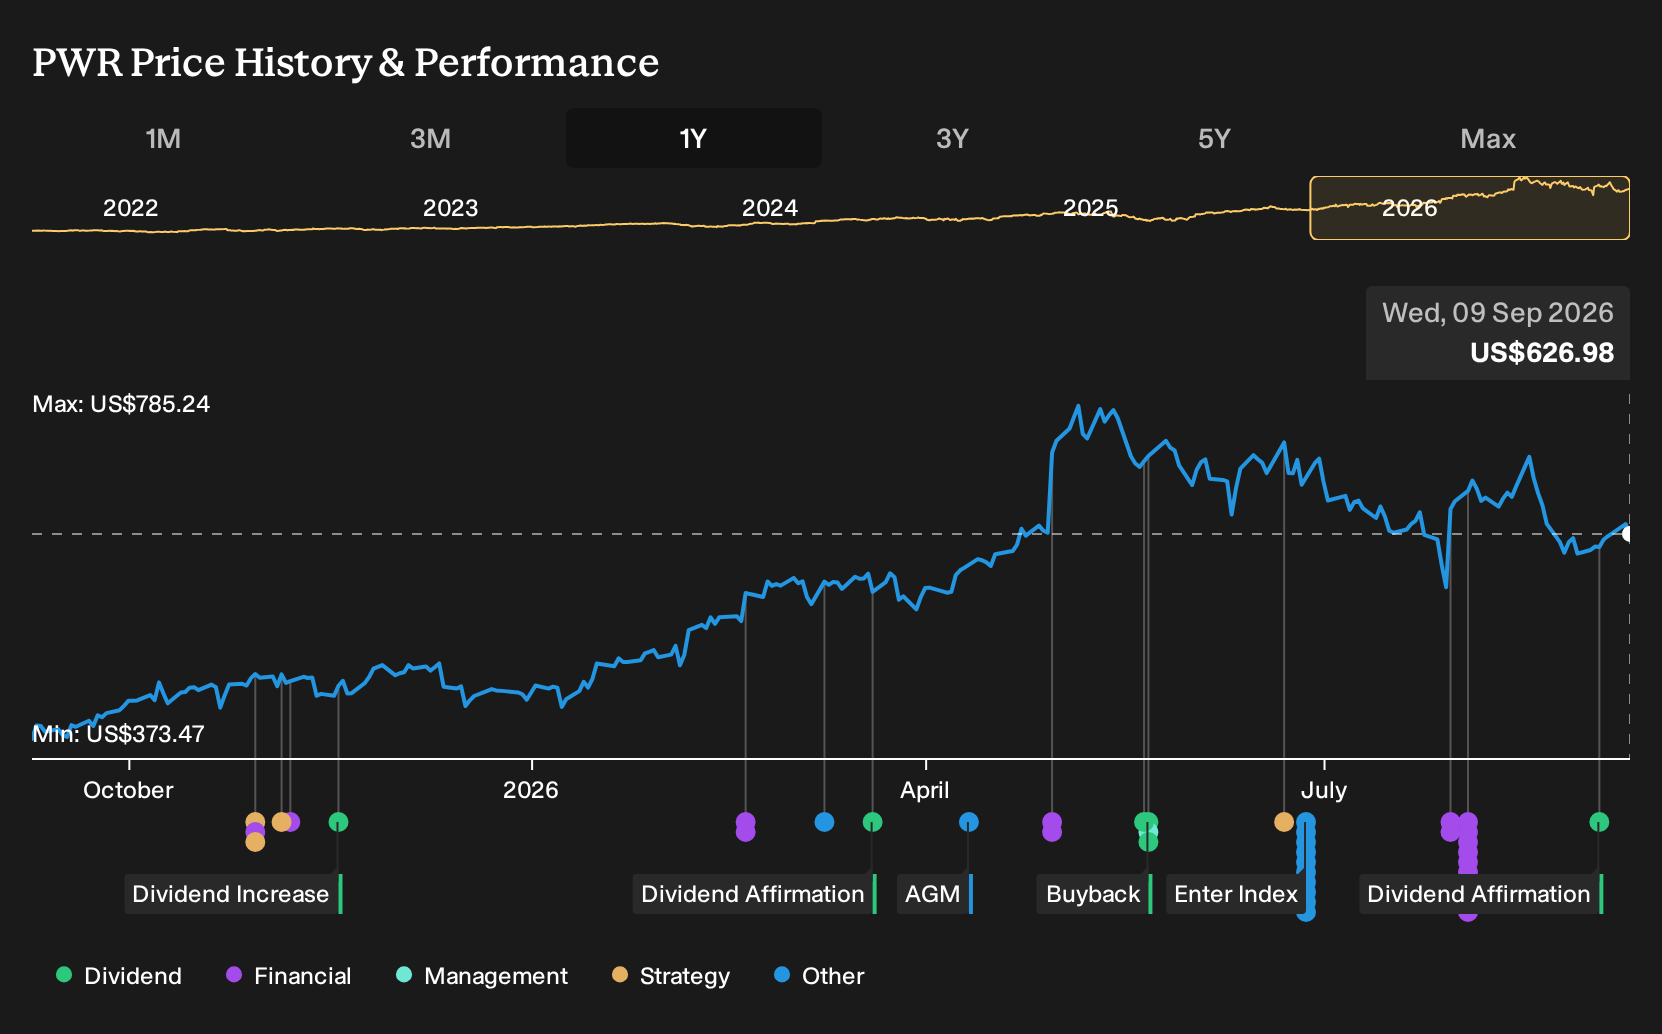Click the April axis label

click(925, 790)
